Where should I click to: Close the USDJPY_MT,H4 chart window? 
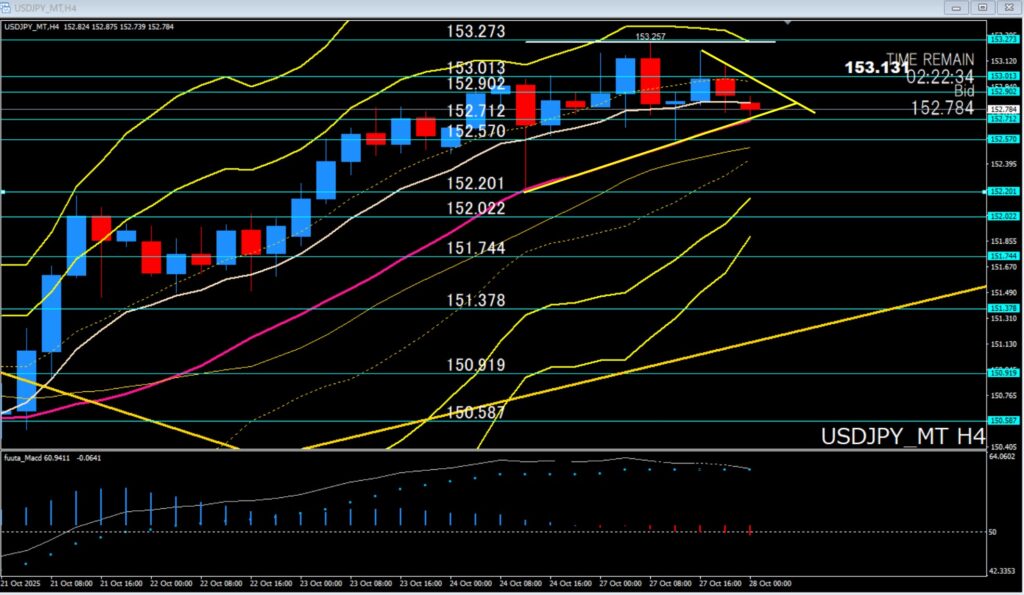[1007, 7]
